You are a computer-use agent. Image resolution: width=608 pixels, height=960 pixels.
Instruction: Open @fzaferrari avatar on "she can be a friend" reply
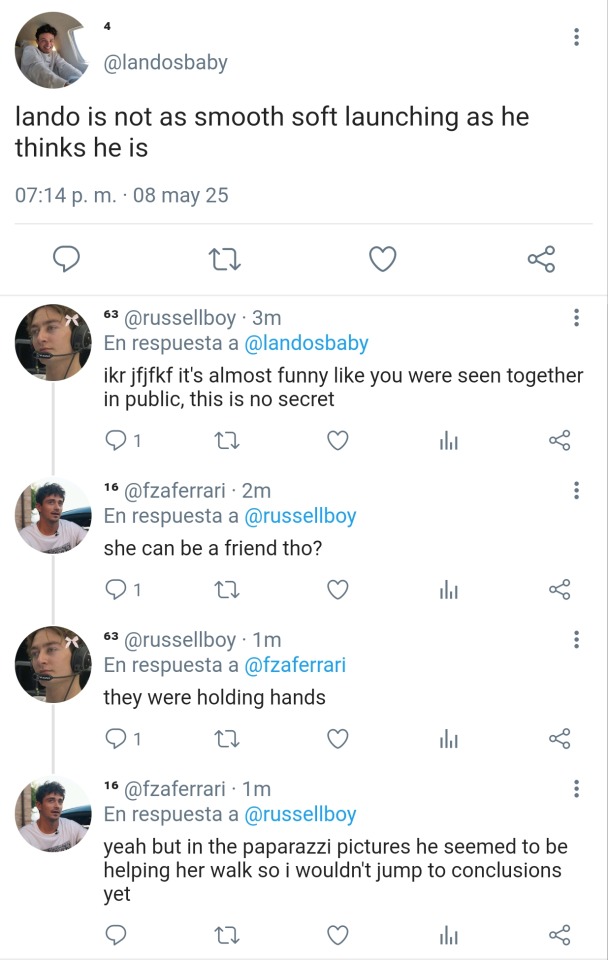pos(52,517)
